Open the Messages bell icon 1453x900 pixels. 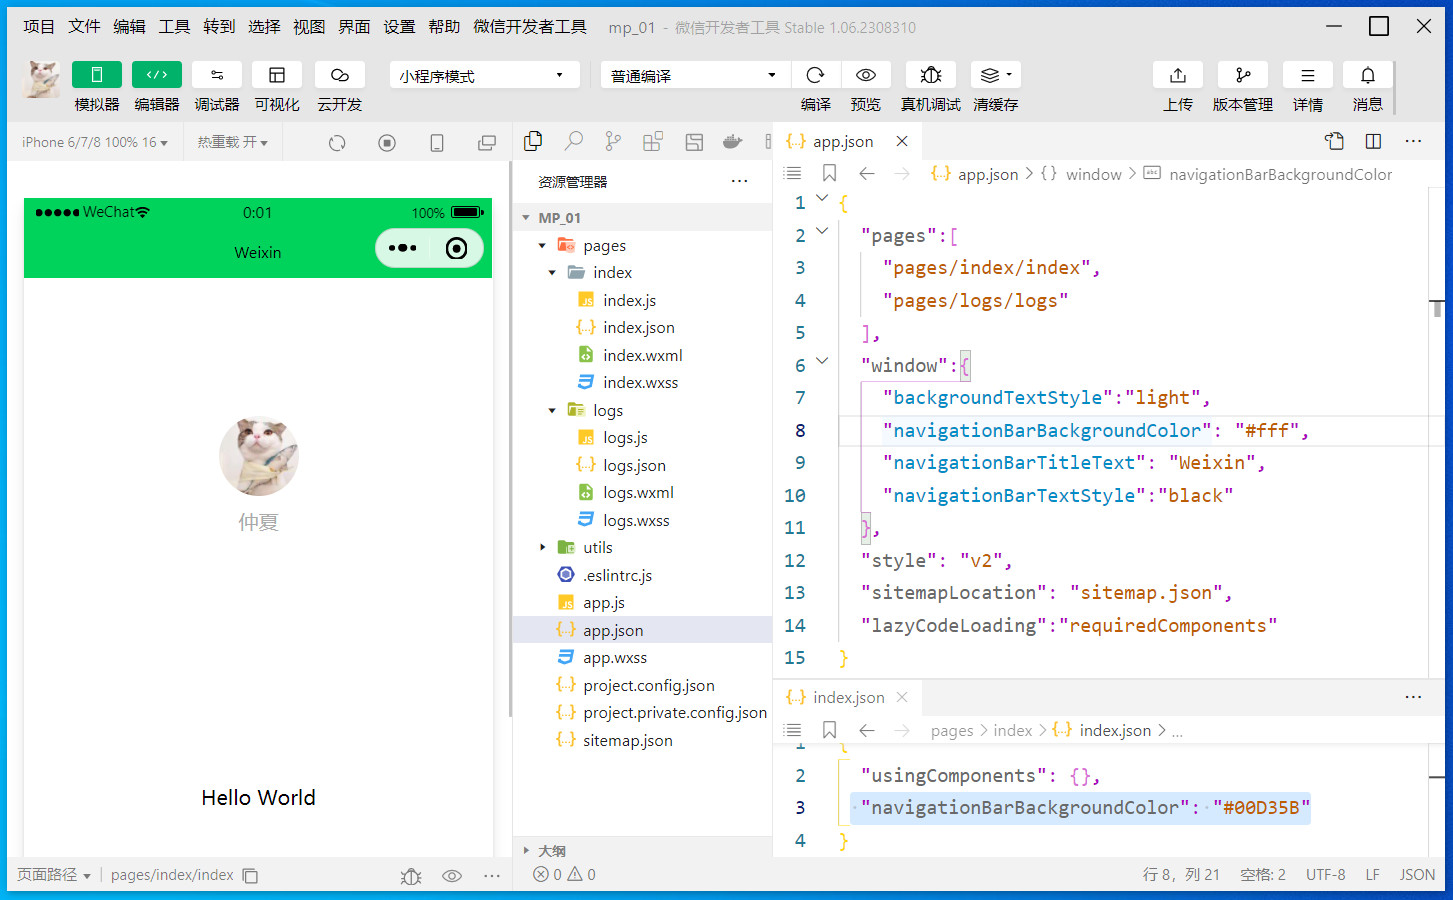tap(1368, 75)
